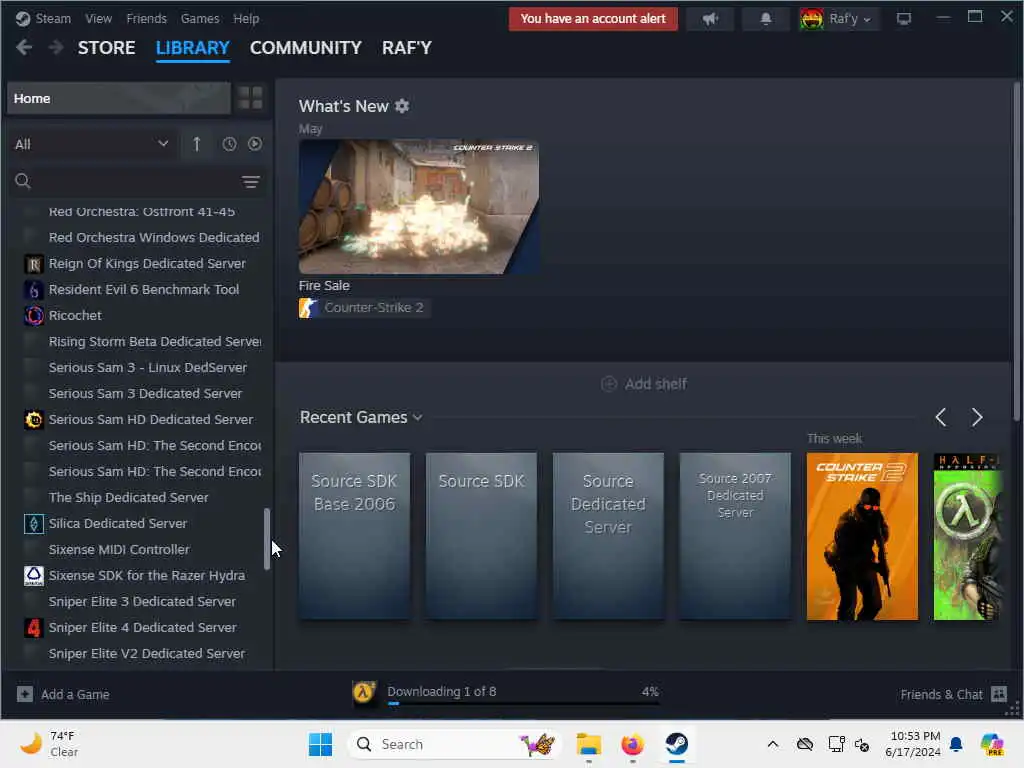Open the Fire Sale news thumbnail
1024x768 pixels.
pos(419,206)
